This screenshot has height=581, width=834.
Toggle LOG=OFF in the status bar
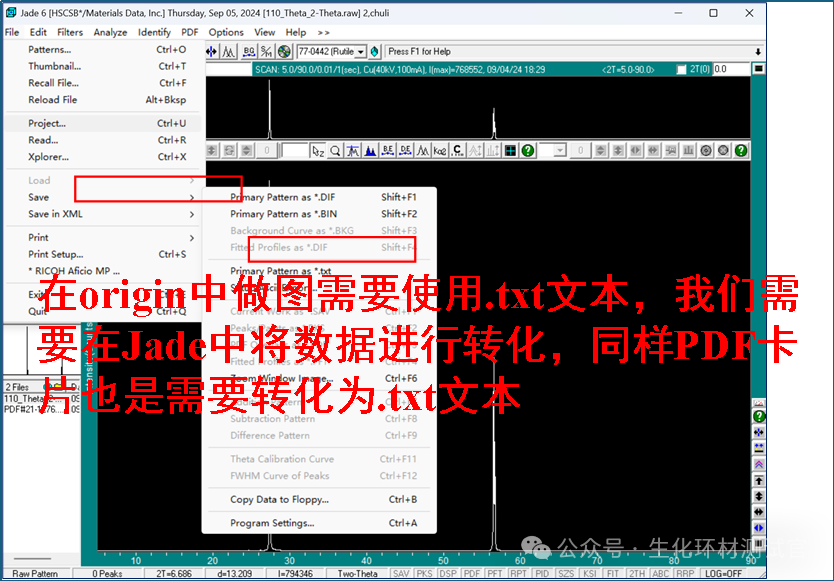coord(724,574)
